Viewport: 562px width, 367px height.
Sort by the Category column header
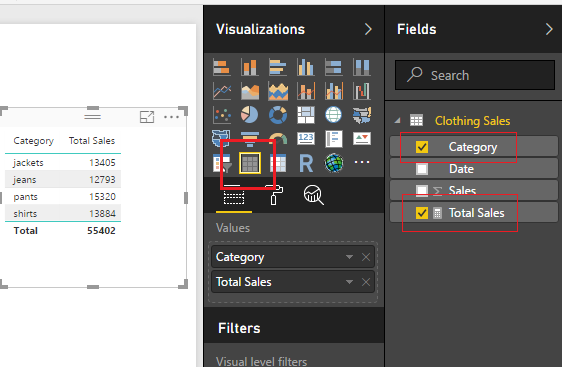[34, 141]
